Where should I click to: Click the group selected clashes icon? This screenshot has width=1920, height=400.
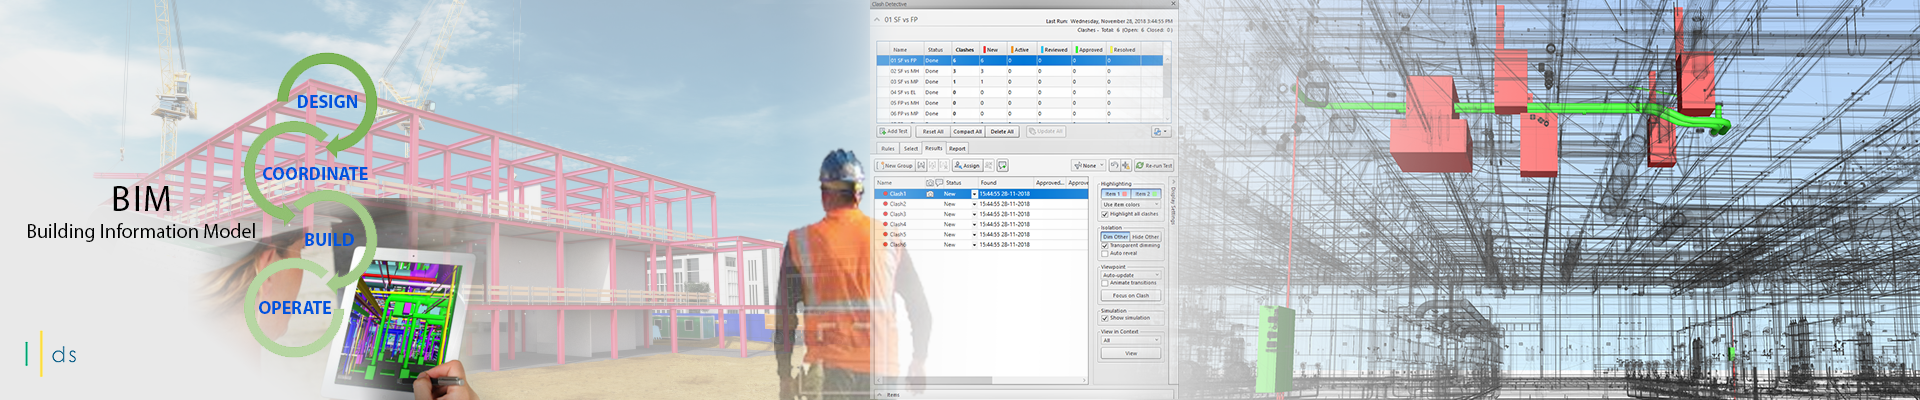tap(921, 165)
